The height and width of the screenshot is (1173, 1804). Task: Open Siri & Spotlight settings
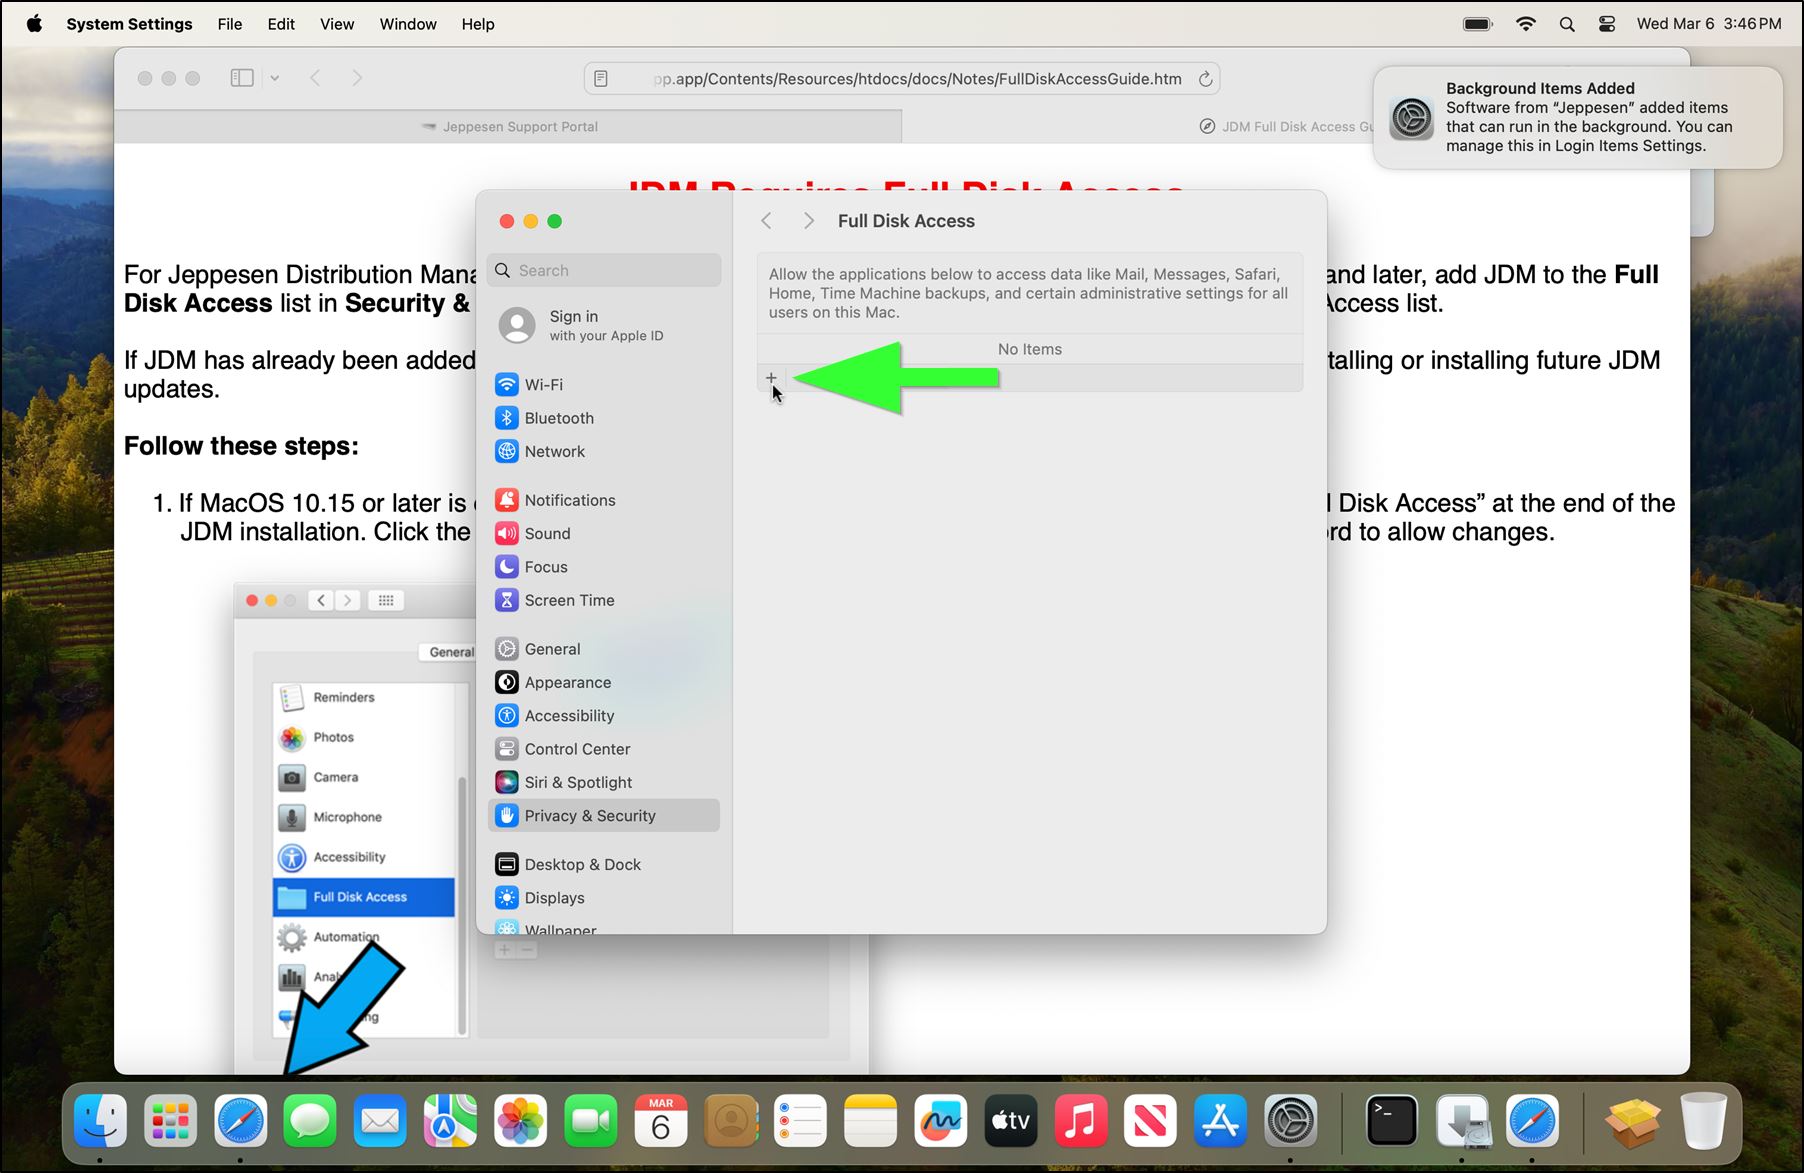coord(578,783)
